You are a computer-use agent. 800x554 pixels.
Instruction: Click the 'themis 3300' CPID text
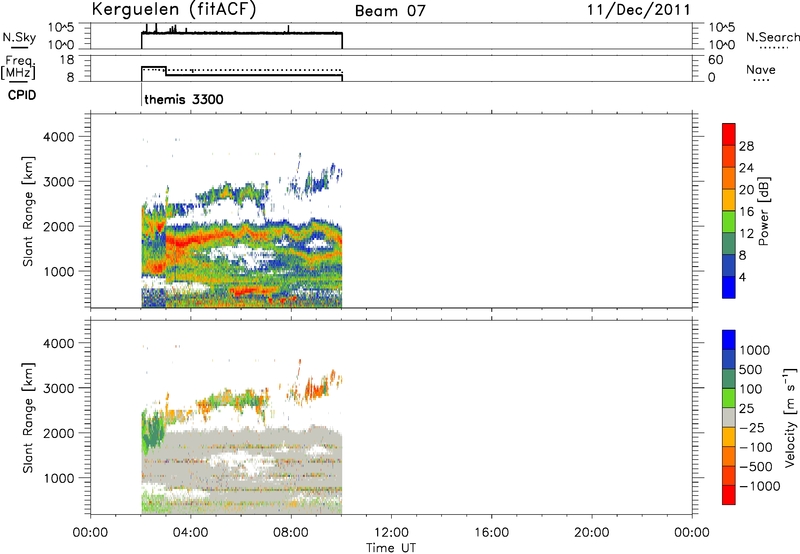(x=184, y=99)
